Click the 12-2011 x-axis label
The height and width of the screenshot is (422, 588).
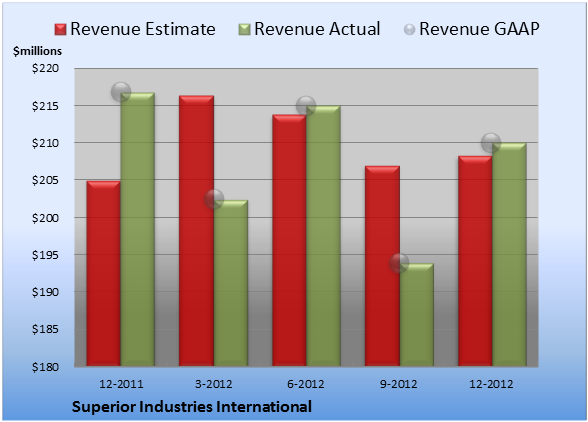121,384
